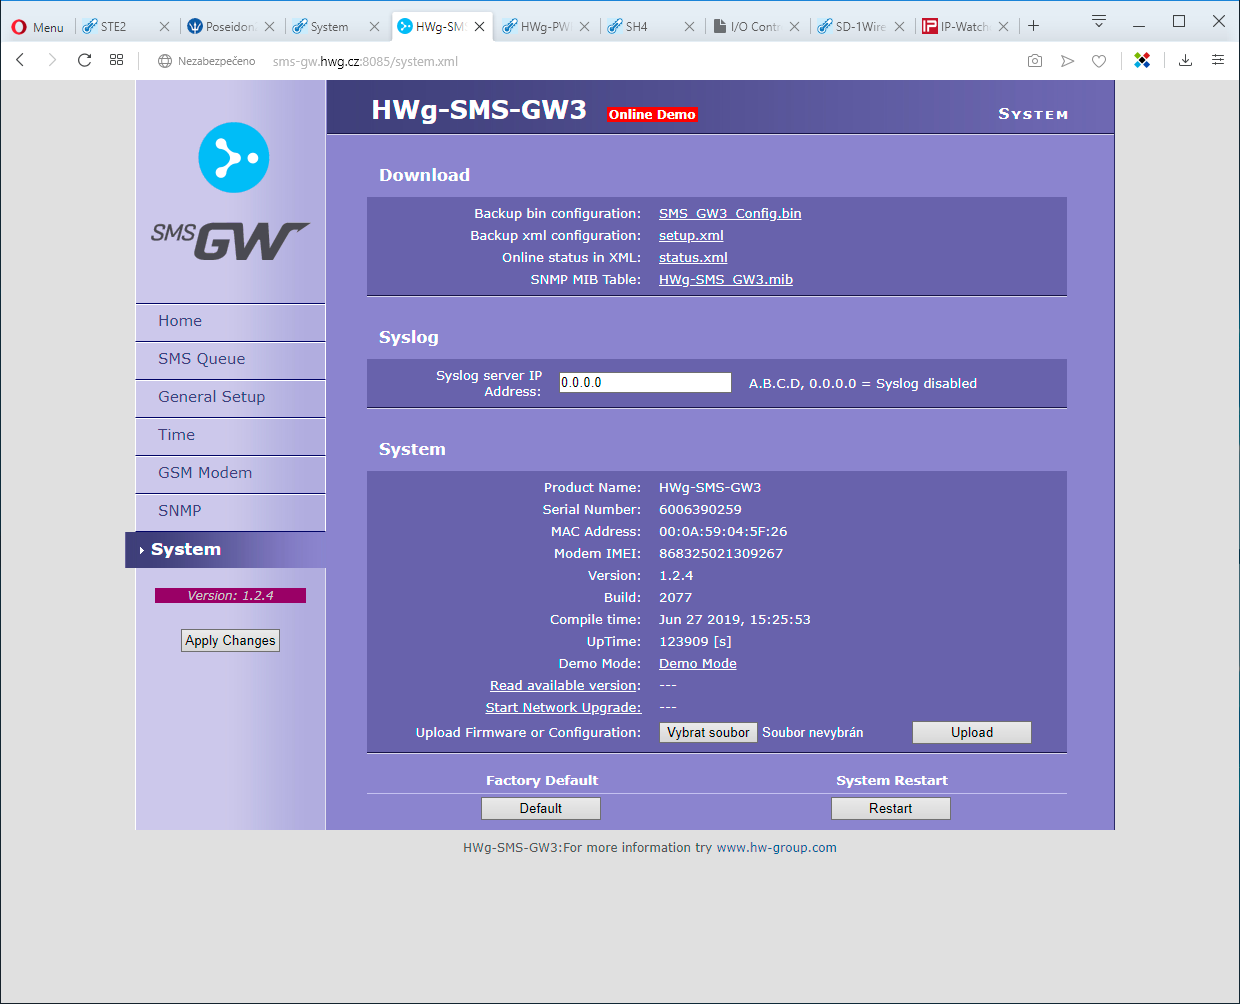This screenshot has width=1240, height=1004.
Task: Close the Poseidon tab
Action: point(269,27)
